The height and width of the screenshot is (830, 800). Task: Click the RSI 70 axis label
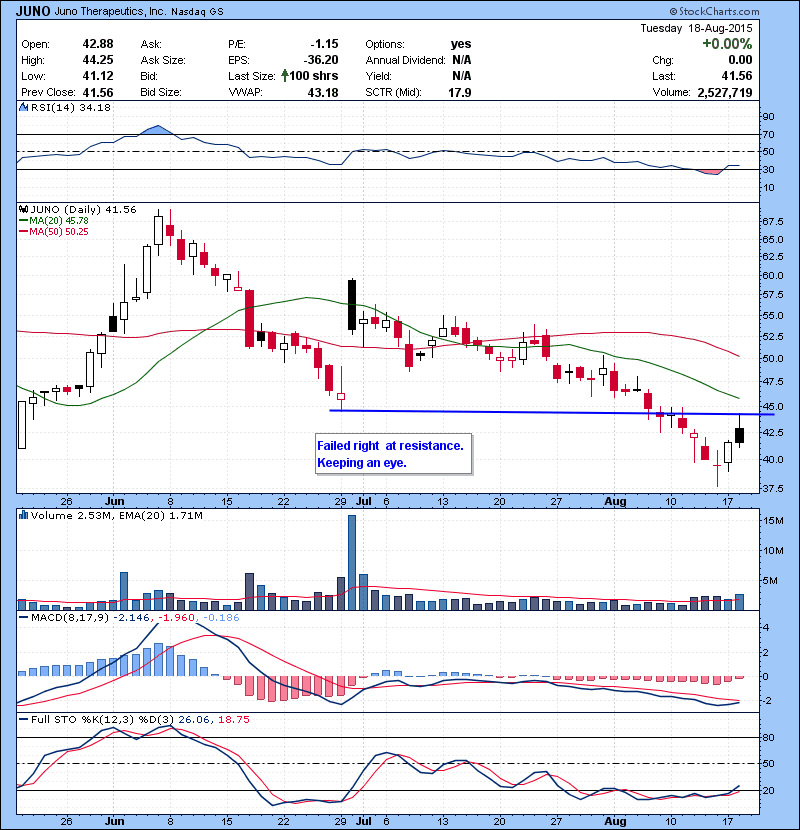click(x=768, y=134)
